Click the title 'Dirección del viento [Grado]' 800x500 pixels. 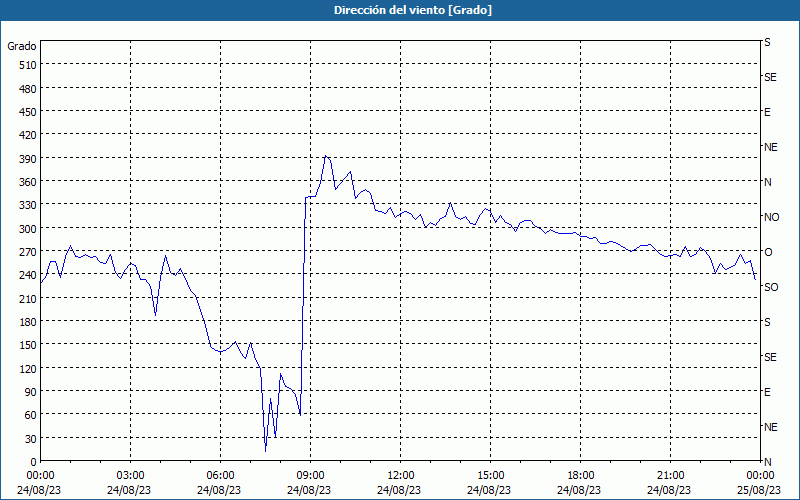[413, 10]
